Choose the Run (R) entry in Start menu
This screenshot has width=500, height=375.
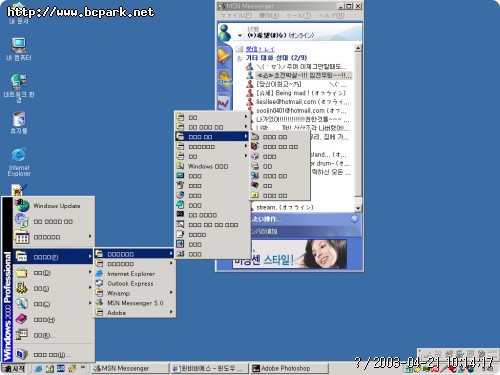pyautogui.click(x=53, y=335)
